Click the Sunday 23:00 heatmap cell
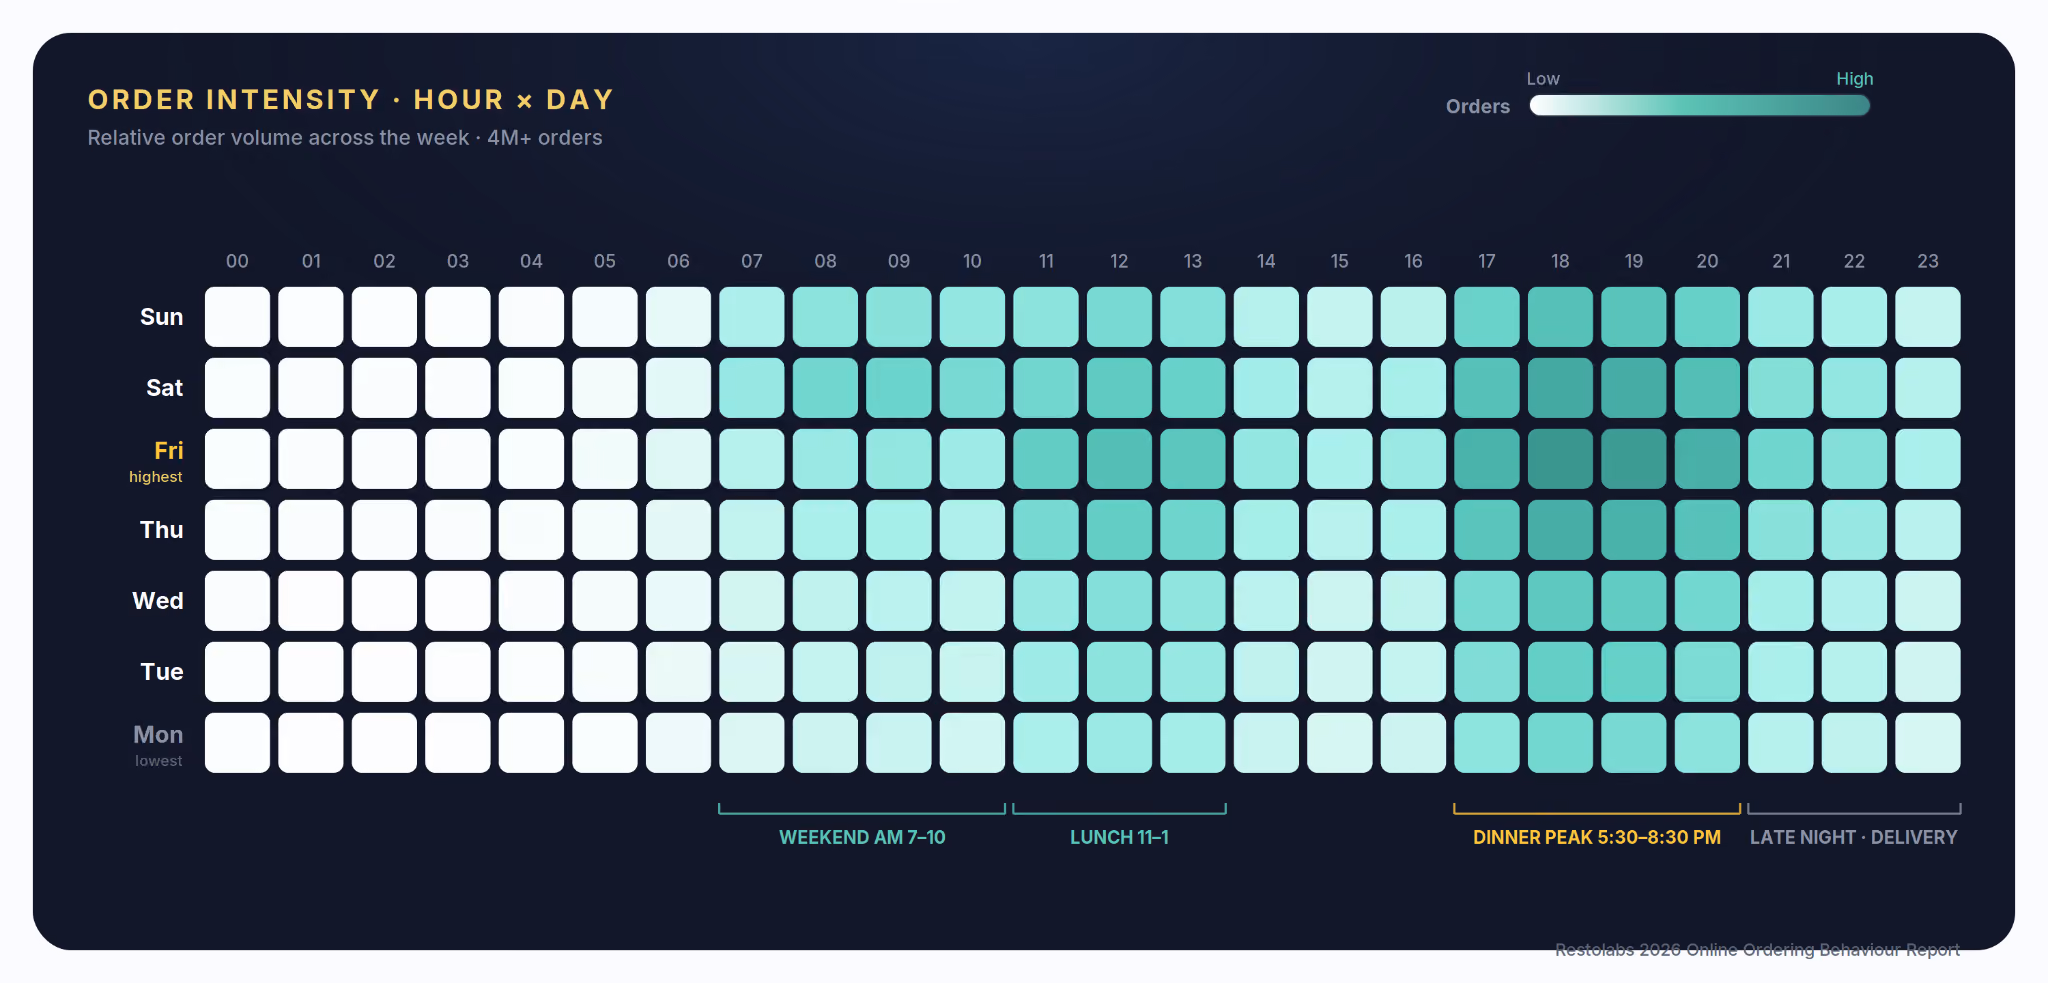The image size is (2048, 983). [1928, 317]
